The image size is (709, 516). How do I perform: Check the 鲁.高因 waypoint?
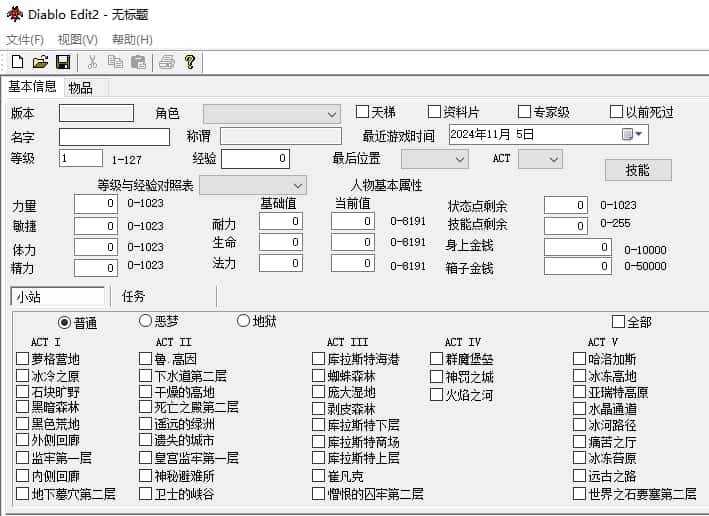click(x=168, y=359)
